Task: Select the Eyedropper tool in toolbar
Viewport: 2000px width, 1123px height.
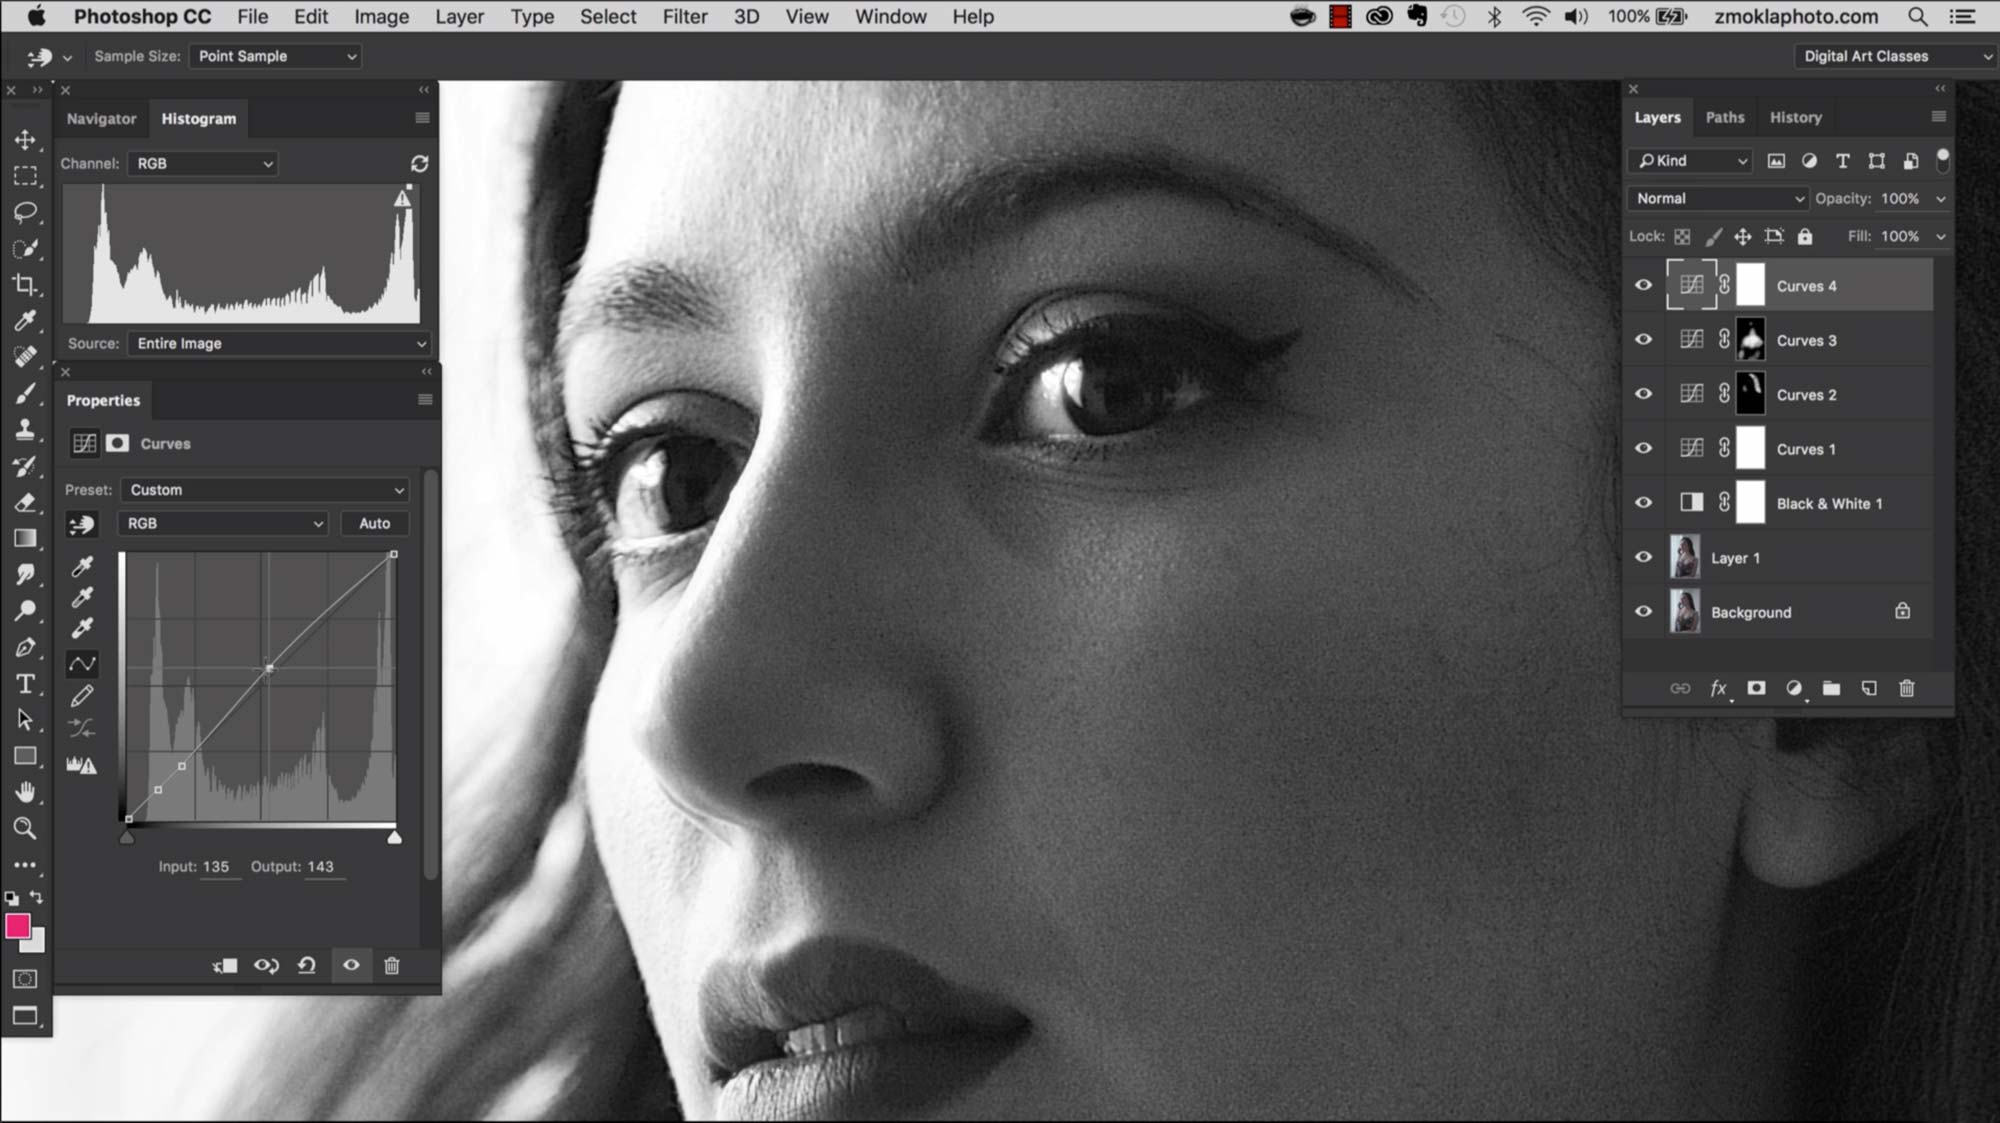Action: tap(25, 321)
